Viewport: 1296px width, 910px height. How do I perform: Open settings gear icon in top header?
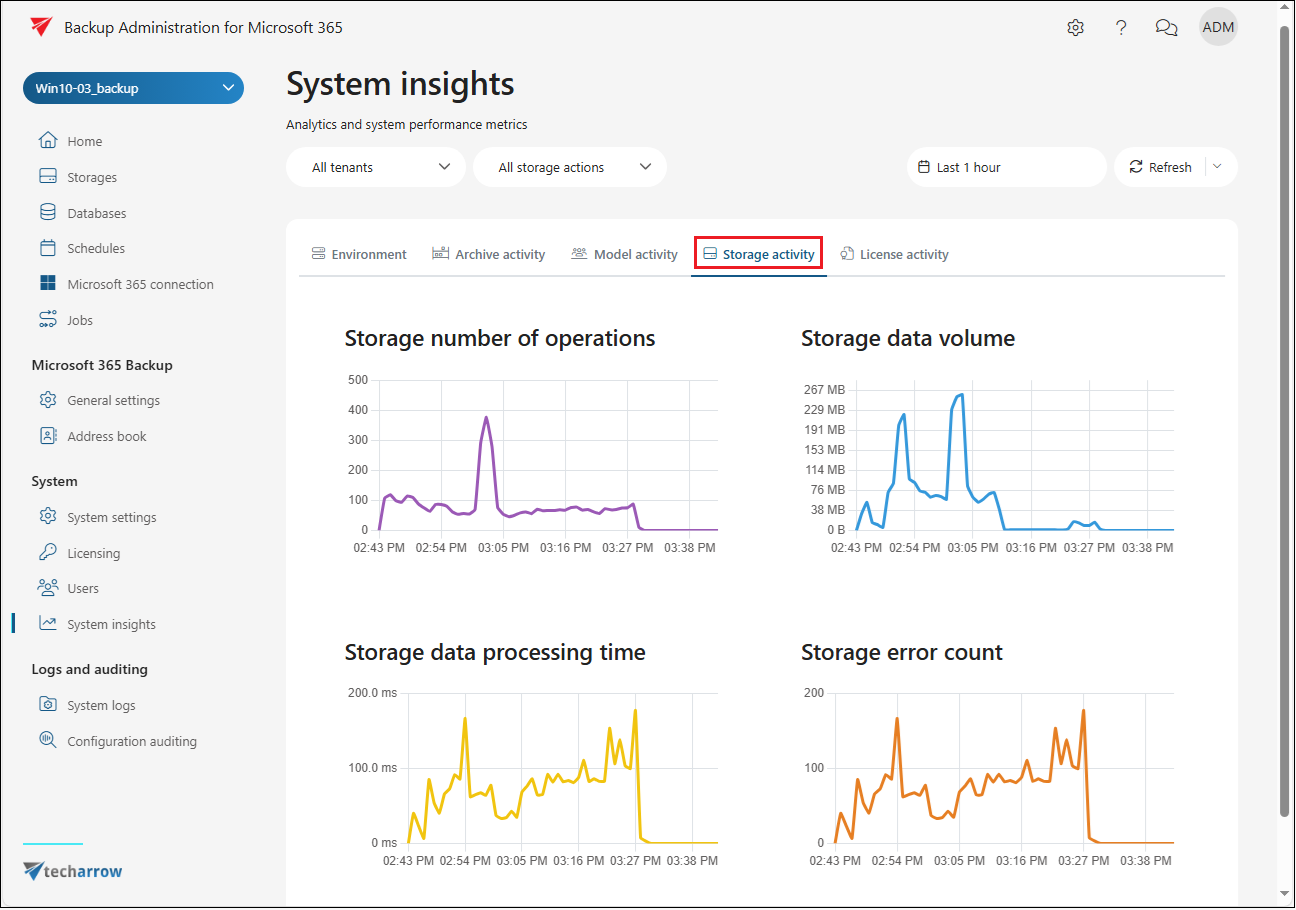pyautogui.click(x=1075, y=28)
